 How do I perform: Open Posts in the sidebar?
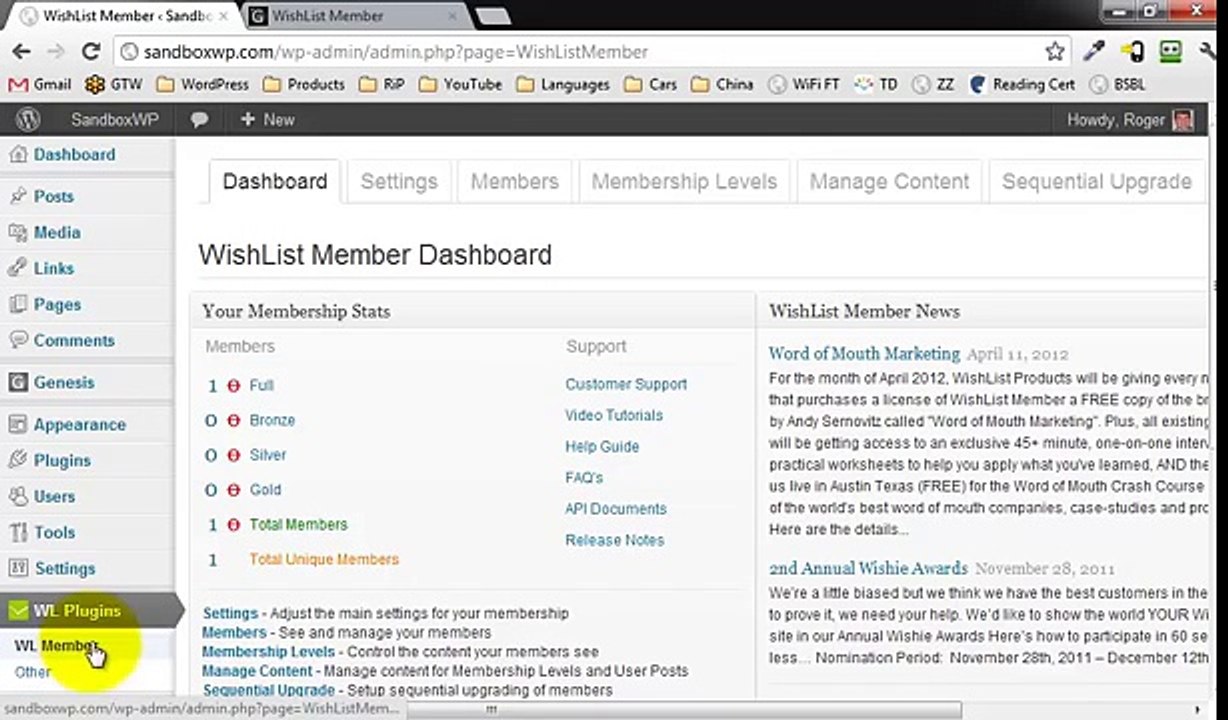click(53, 197)
